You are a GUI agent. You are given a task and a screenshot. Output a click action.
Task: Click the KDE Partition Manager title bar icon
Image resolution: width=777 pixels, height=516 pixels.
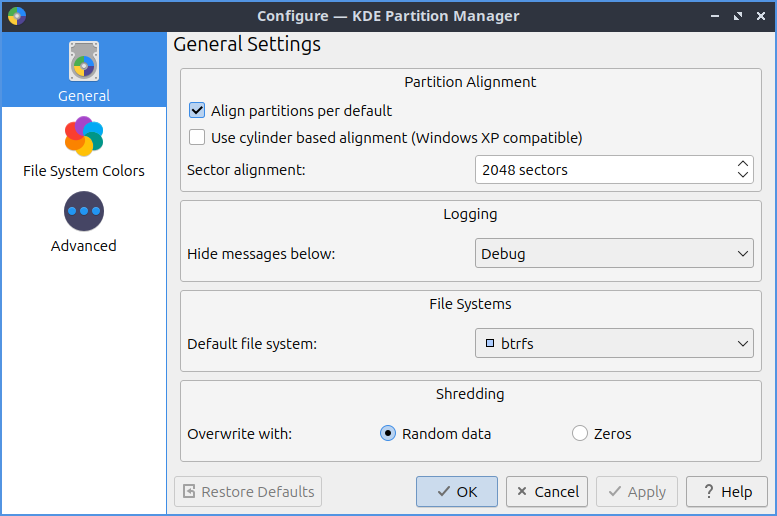point(17,16)
